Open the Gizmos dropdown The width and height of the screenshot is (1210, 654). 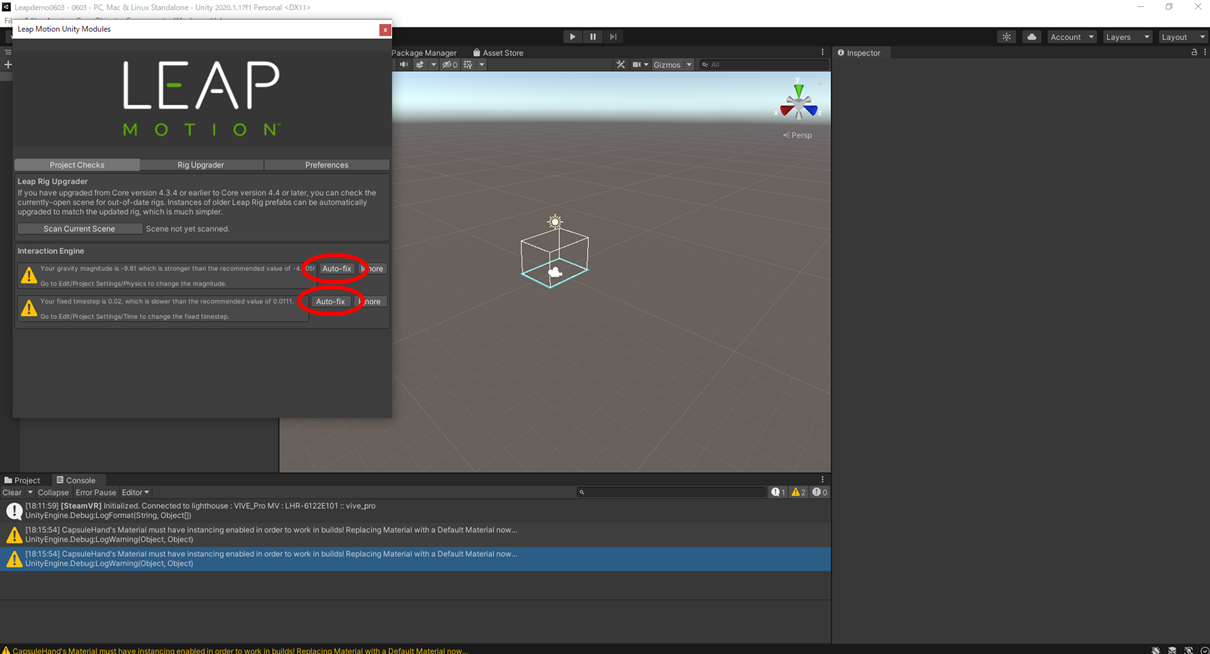(672, 65)
